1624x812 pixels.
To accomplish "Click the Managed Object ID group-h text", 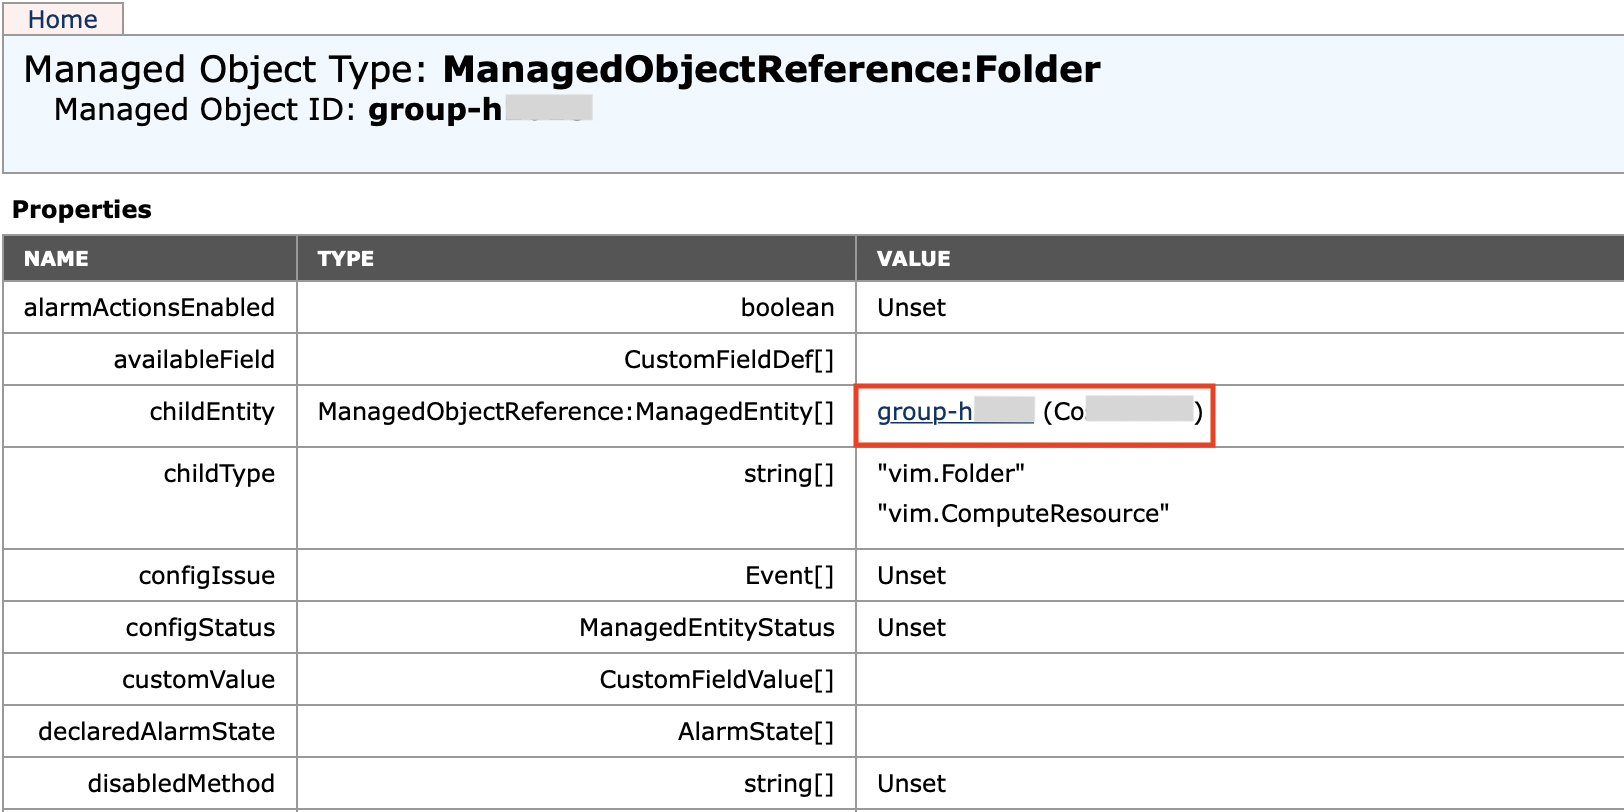I will point(434,110).
